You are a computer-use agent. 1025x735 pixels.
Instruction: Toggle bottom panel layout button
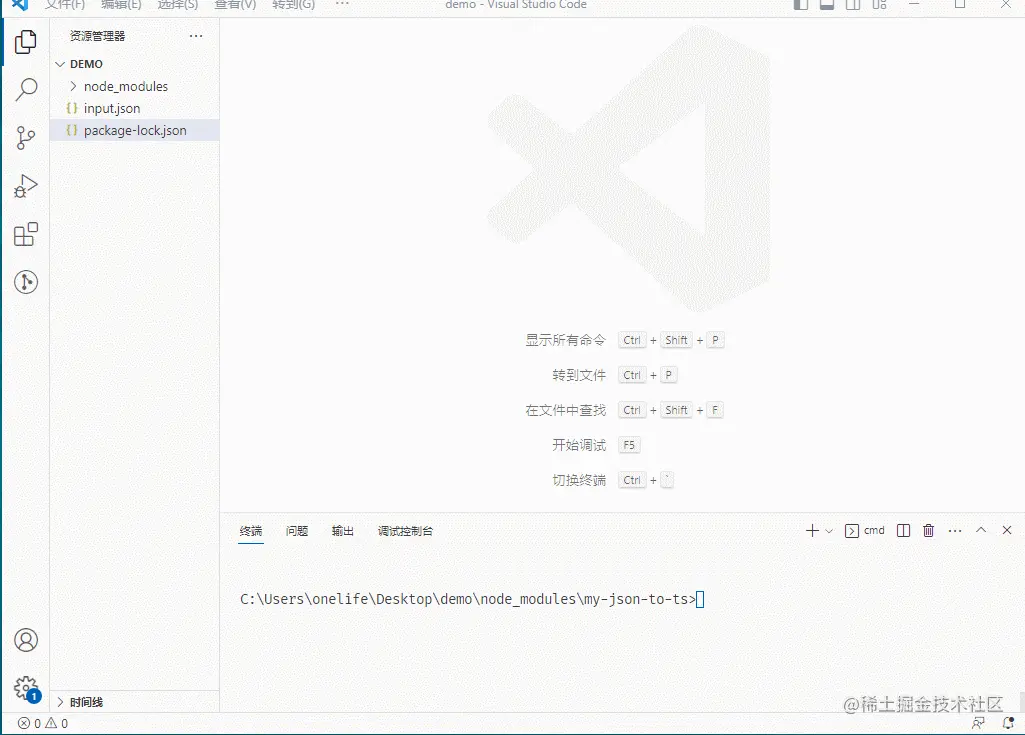point(827,5)
